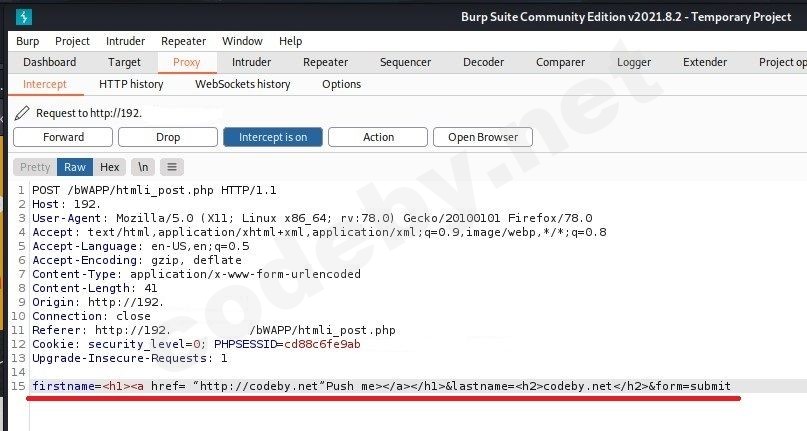Image resolution: width=807 pixels, height=431 pixels.
Task: Expand the Window menu
Action: 242,41
